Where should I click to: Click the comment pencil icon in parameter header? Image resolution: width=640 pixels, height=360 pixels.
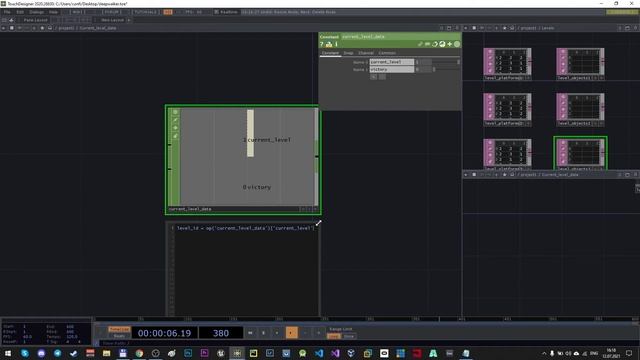420,44
